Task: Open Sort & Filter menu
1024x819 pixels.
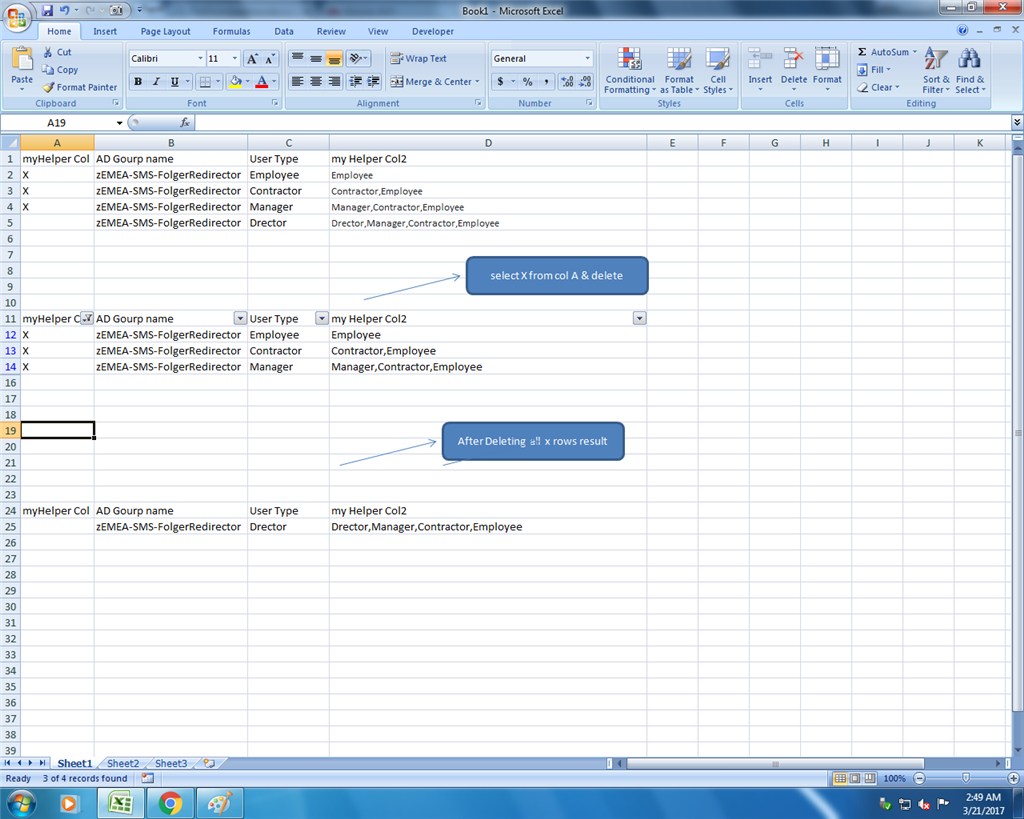Action: pos(936,71)
